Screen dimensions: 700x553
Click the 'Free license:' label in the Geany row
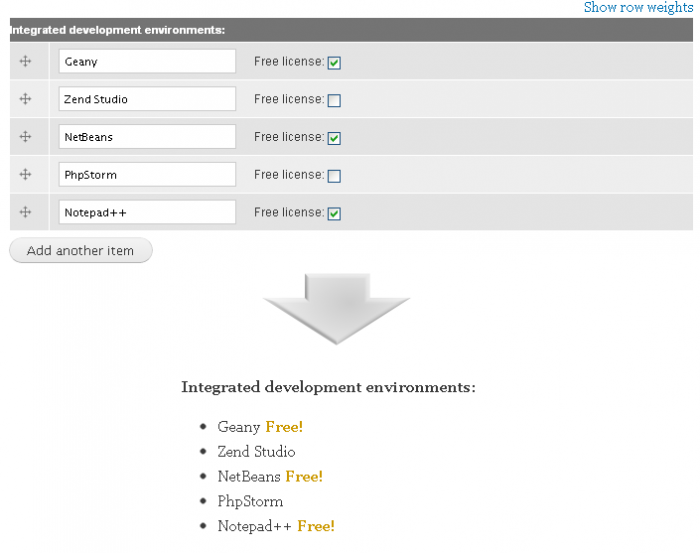coord(289,62)
